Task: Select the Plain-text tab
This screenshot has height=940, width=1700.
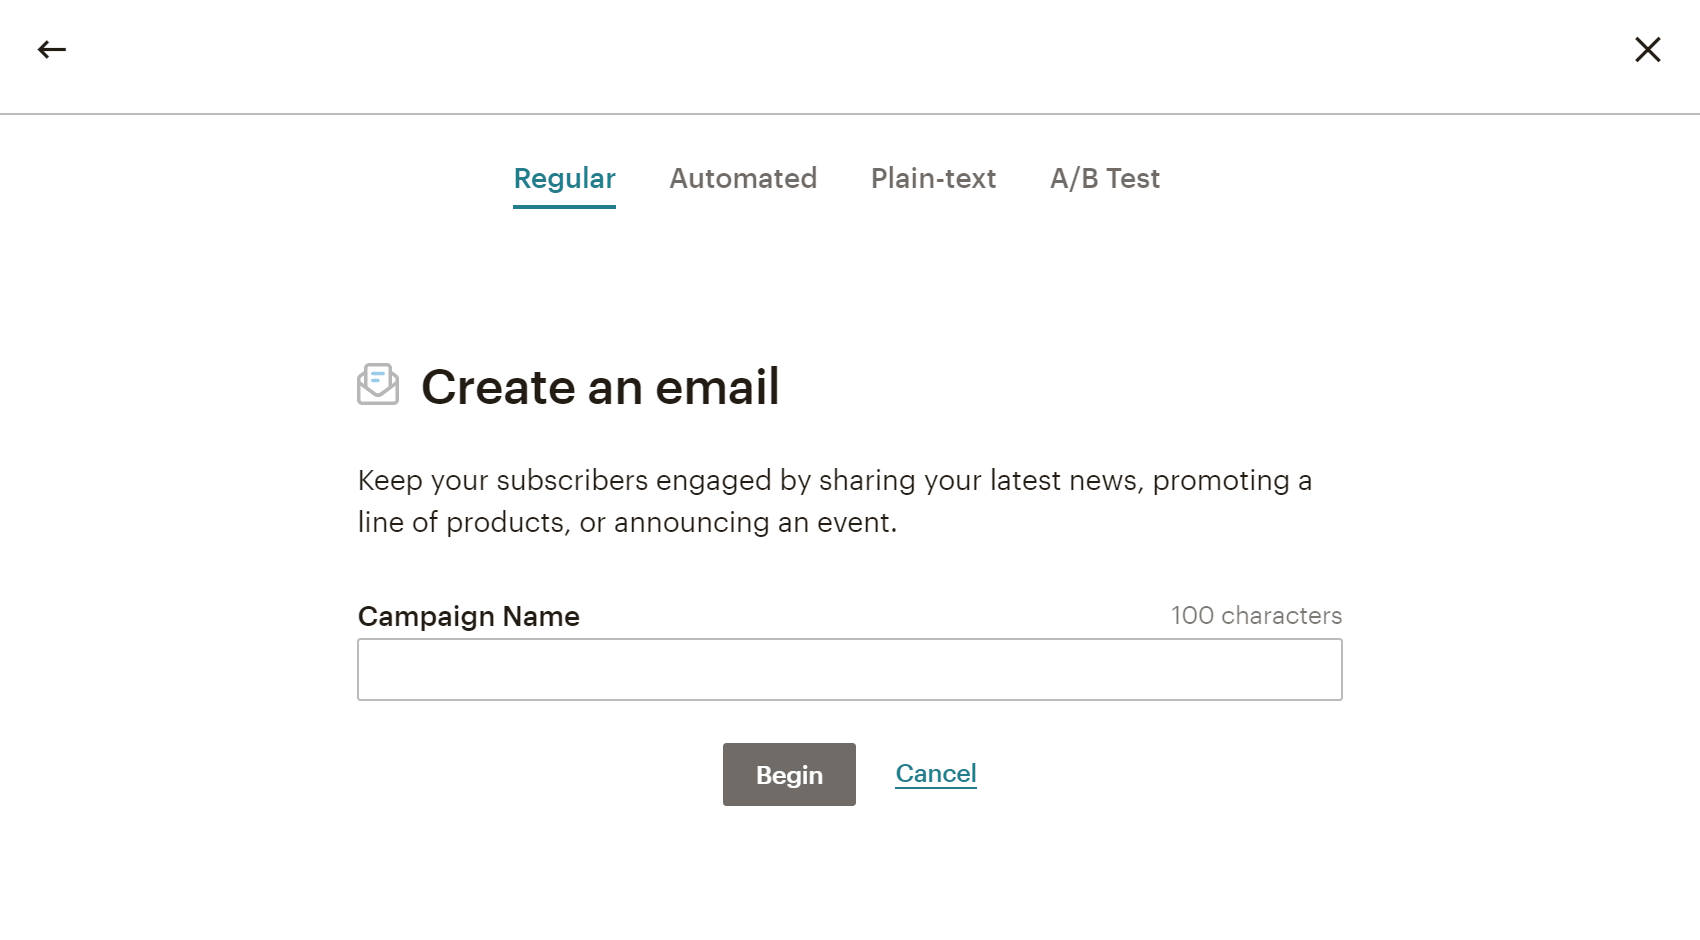Action: [933, 178]
